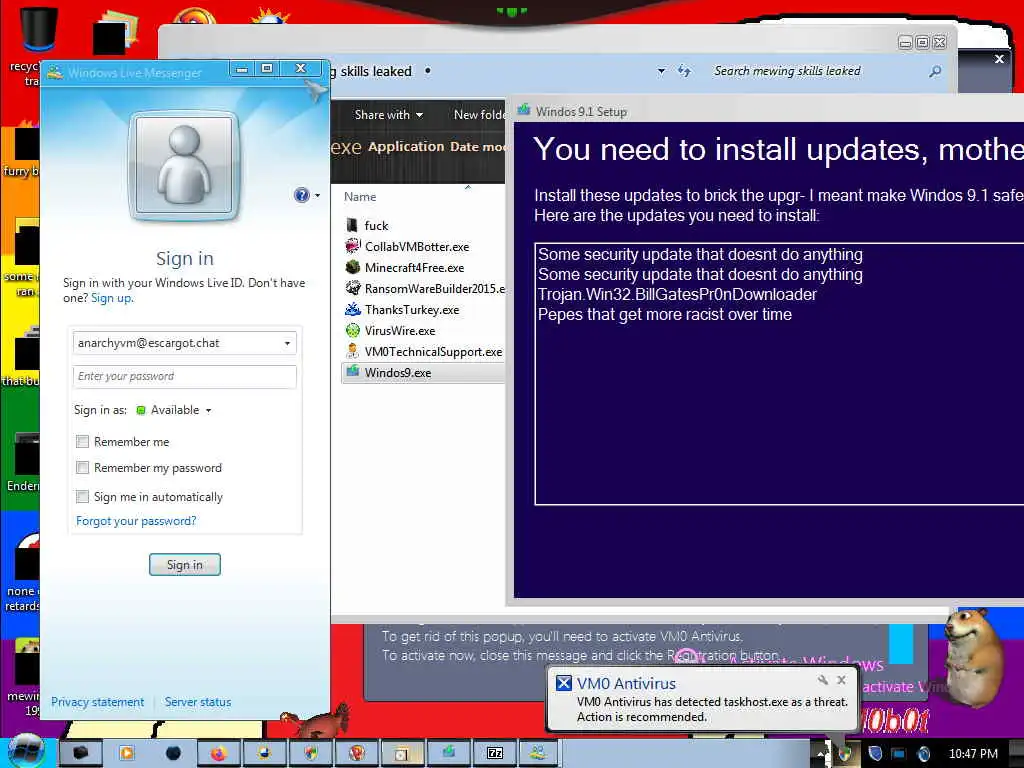Open the Start menu orb
The image size is (1024, 768).
25,752
